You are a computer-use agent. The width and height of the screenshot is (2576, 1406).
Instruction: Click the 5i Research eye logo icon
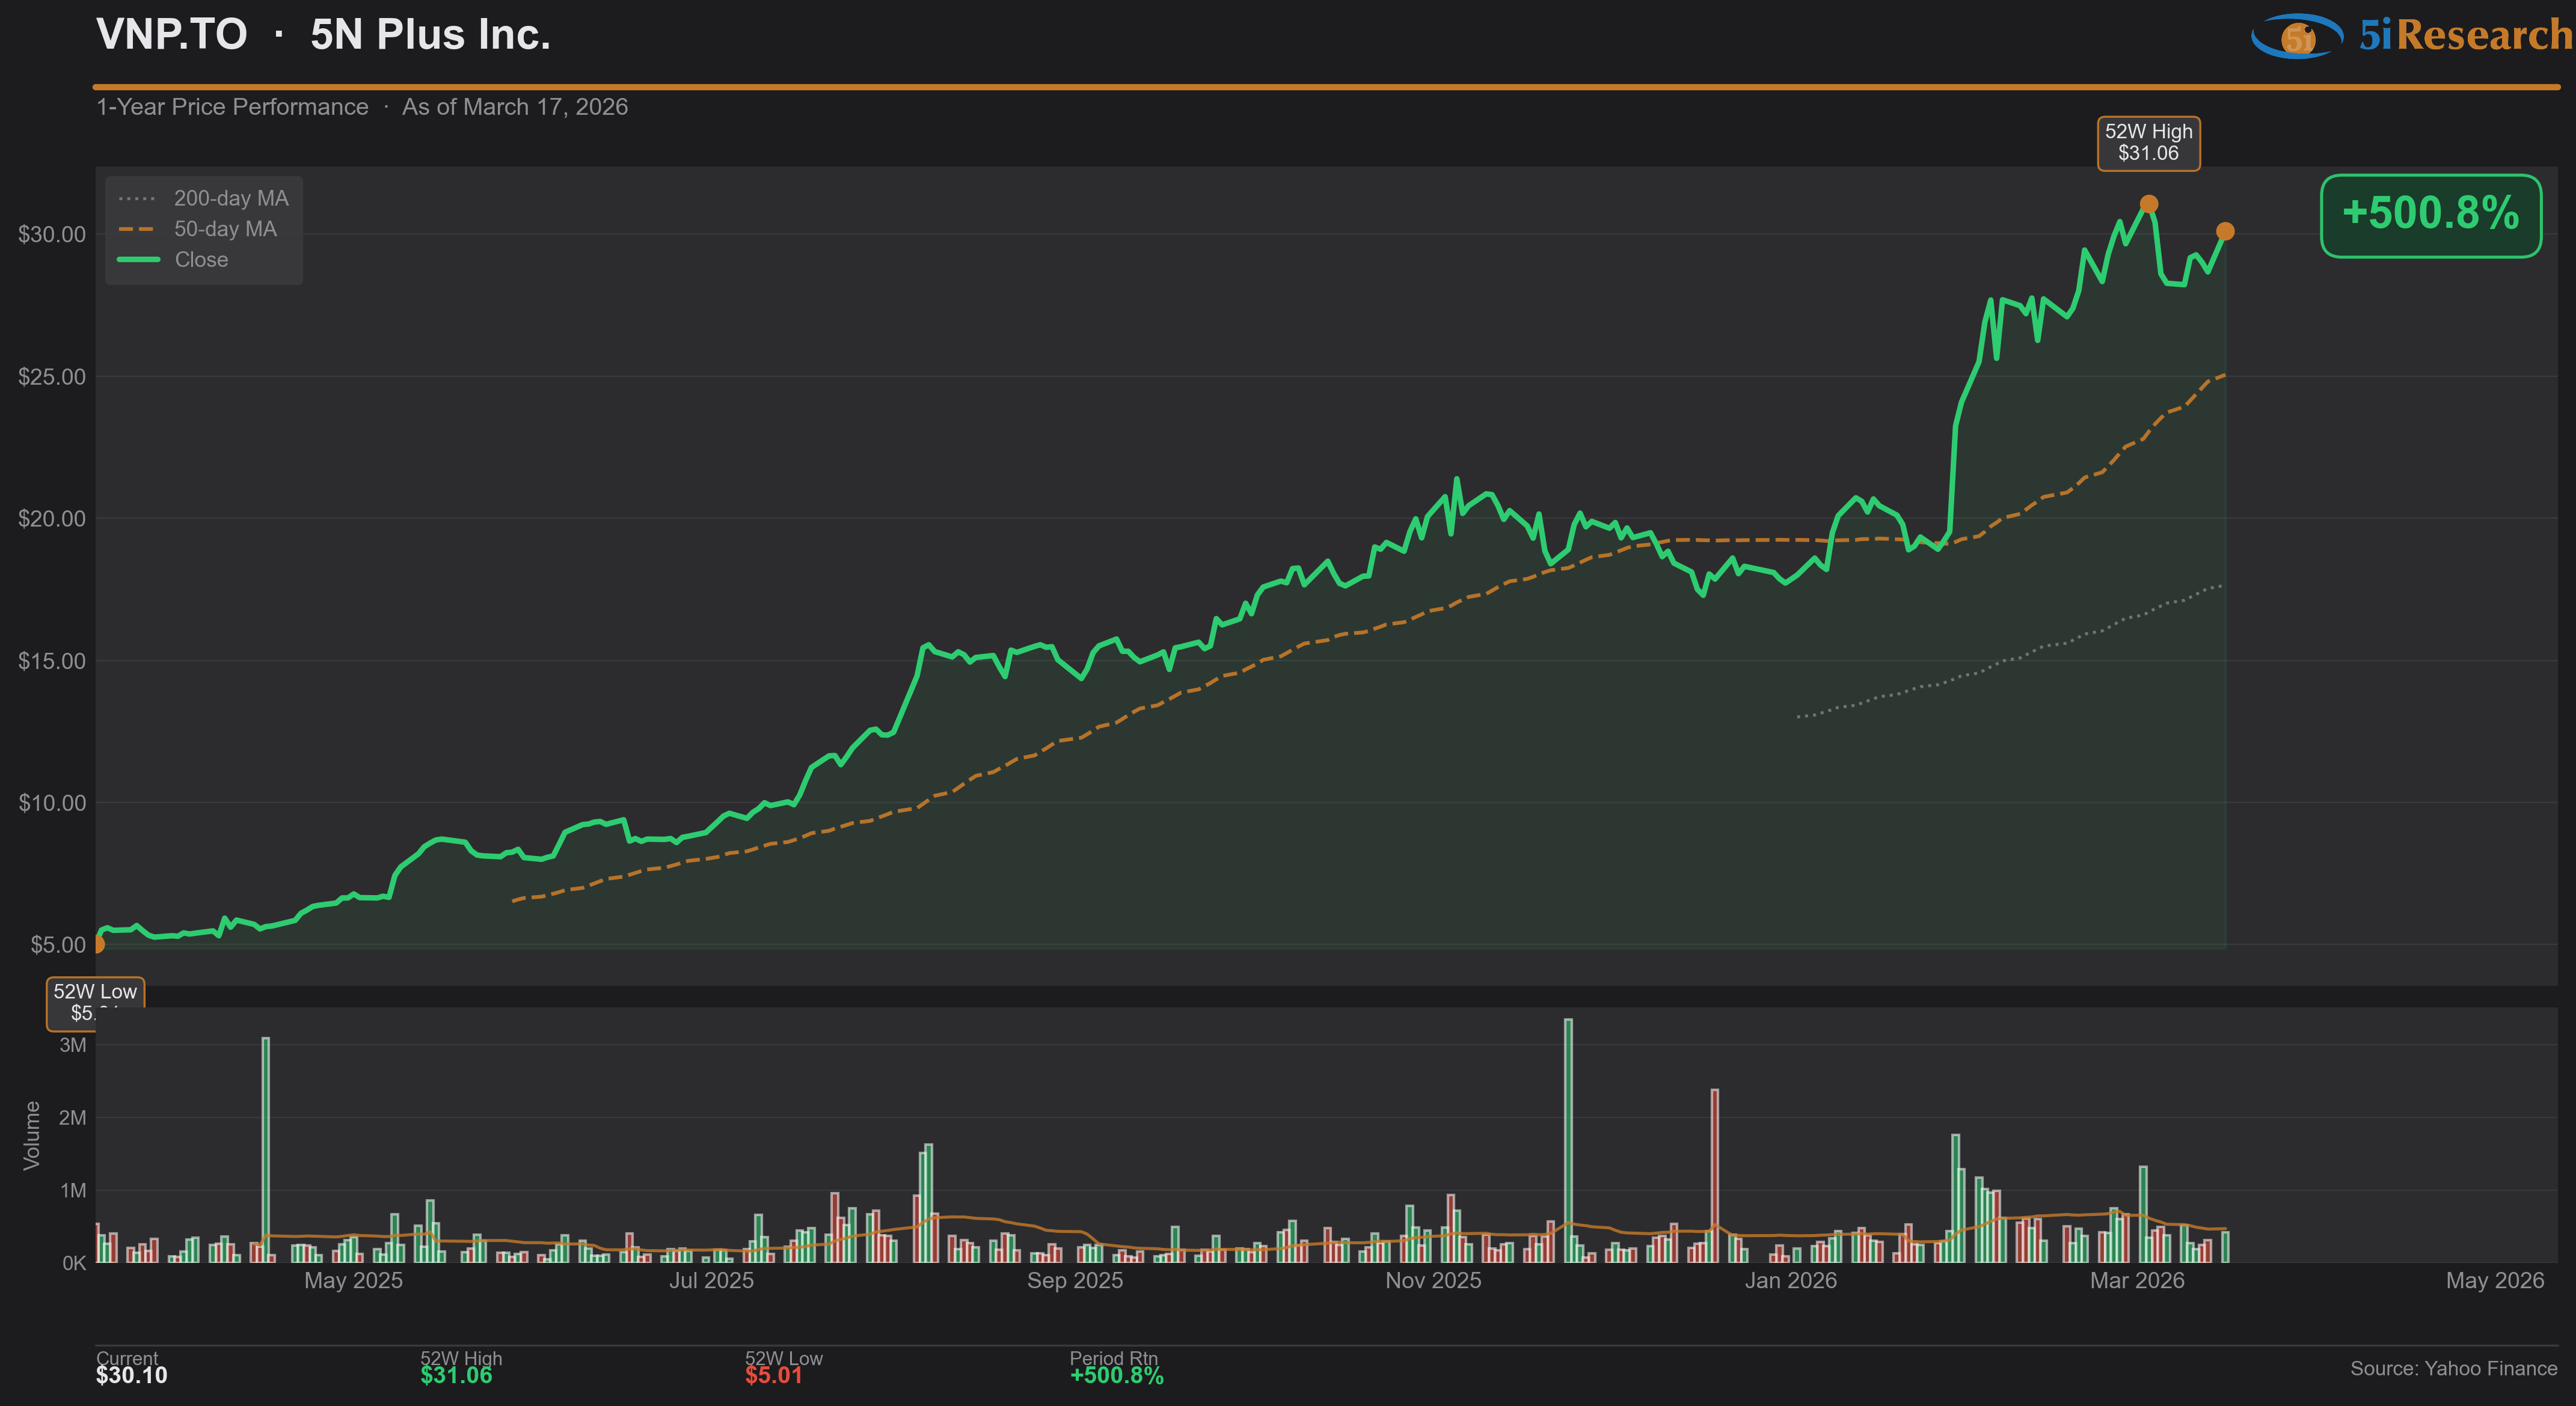tap(2297, 36)
